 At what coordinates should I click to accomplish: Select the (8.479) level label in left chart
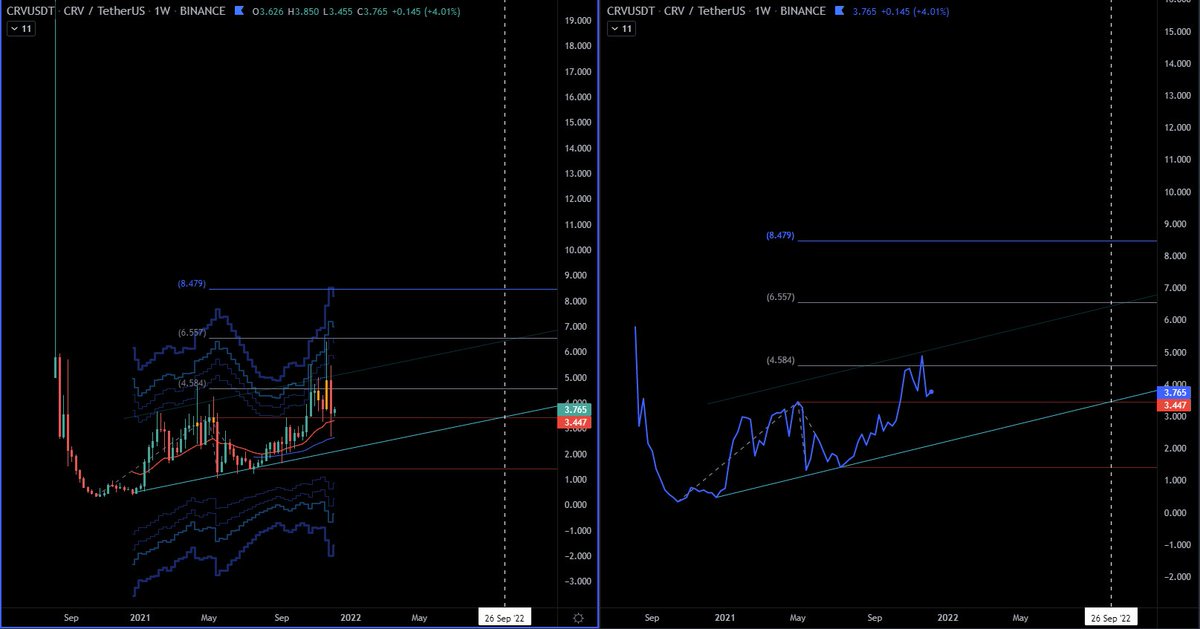(191, 284)
